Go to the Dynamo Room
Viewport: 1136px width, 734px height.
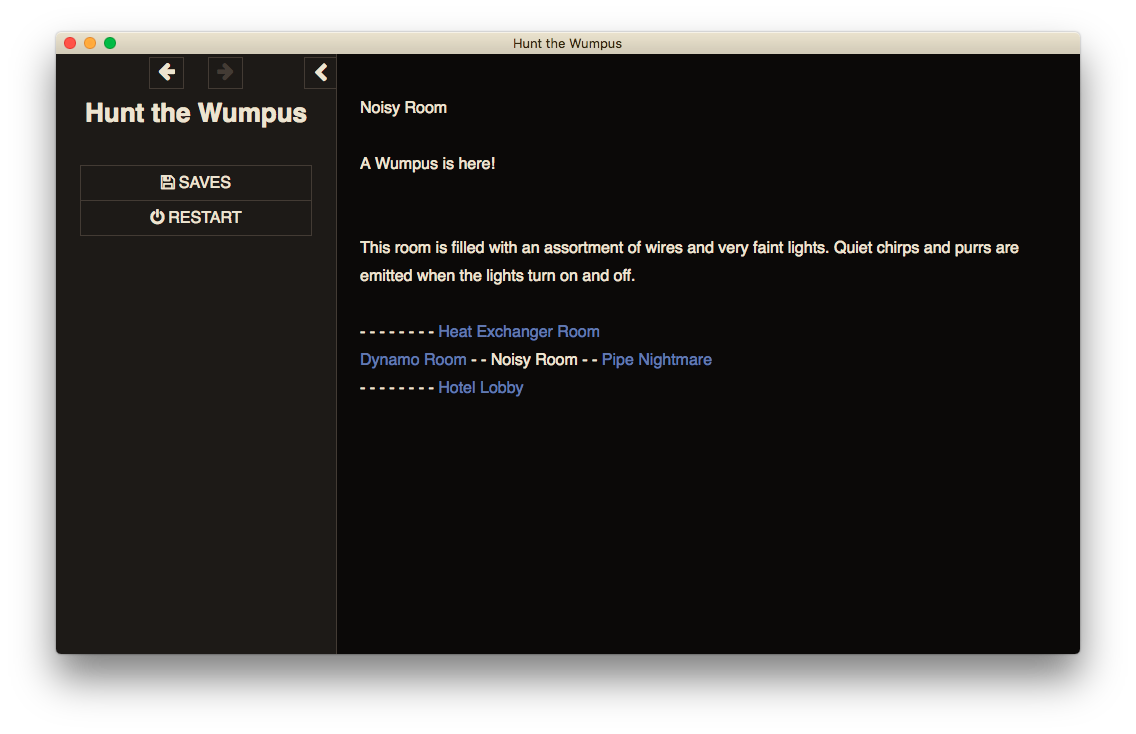tap(413, 360)
